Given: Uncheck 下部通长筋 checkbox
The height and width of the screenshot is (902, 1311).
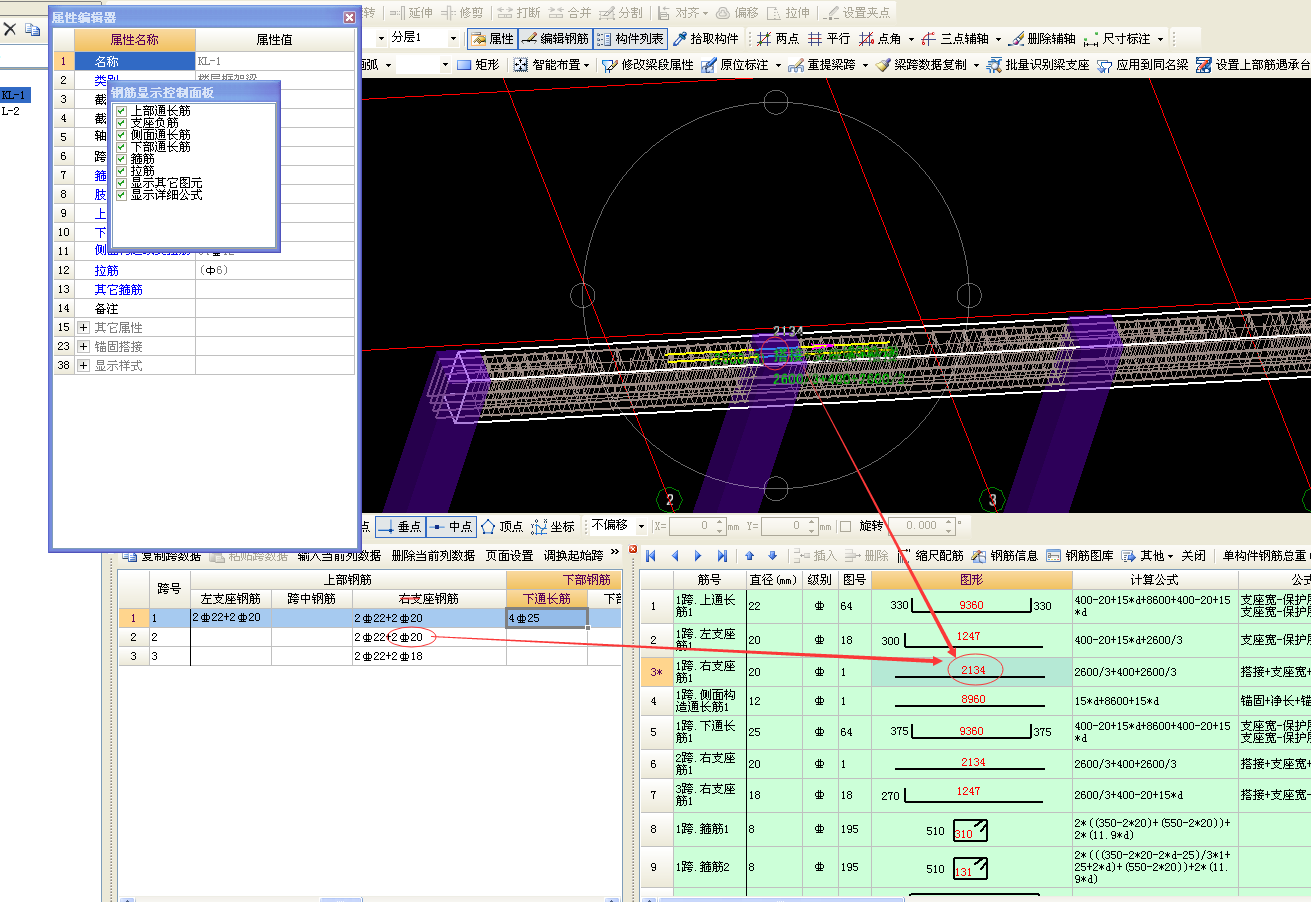Looking at the screenshot, I should pyautogui.click(x=121, y=147).
